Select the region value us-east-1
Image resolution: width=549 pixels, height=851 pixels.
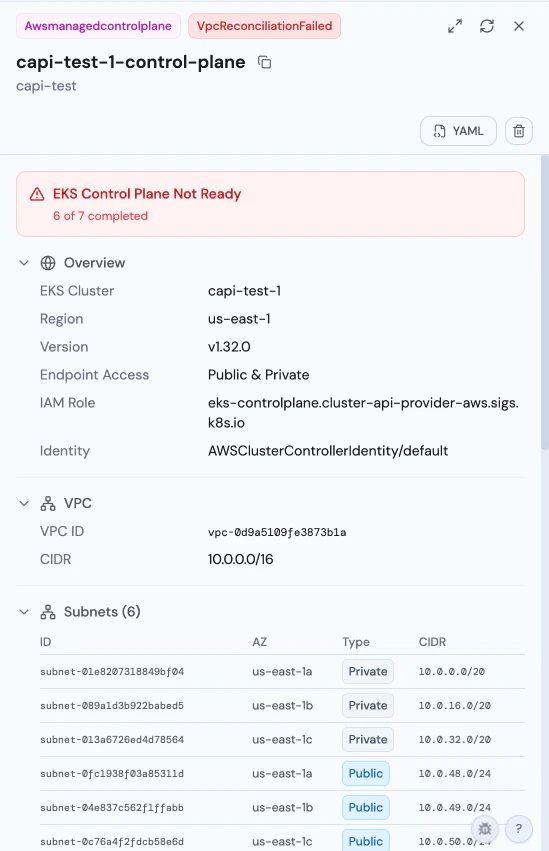[239, 319]
